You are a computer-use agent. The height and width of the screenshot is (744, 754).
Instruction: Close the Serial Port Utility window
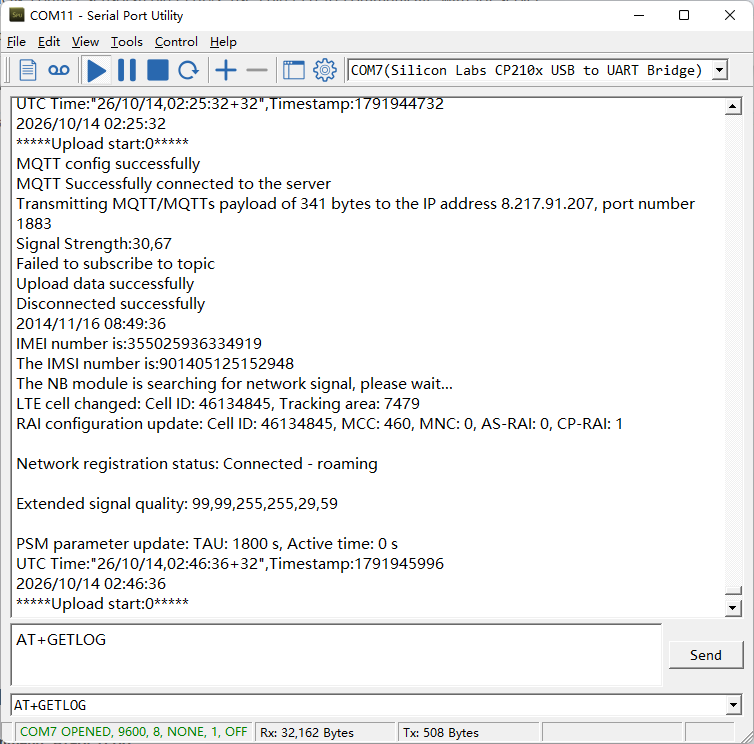(x=729, y=15)
